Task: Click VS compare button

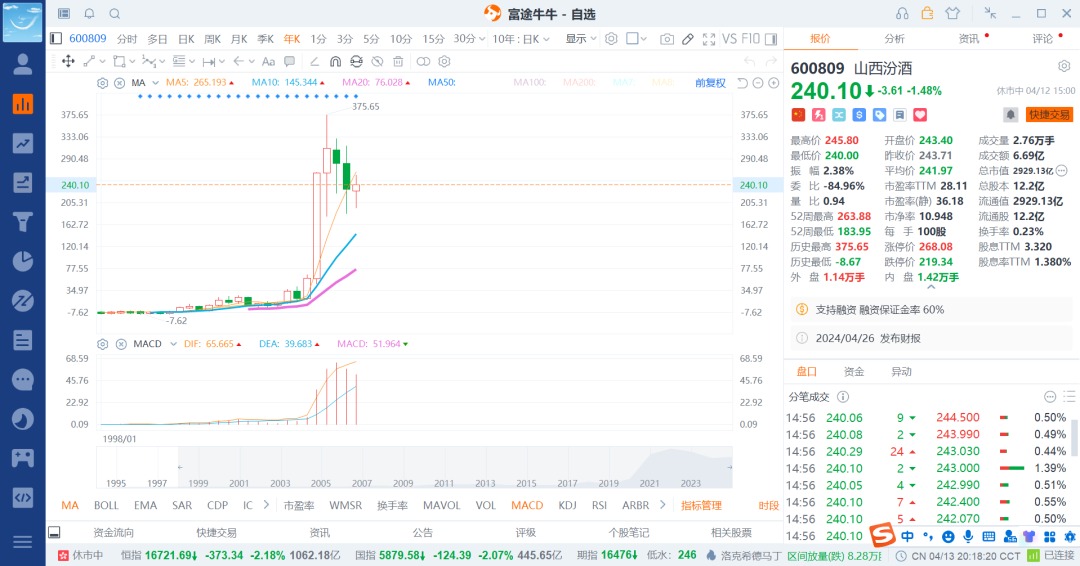Action: pyautogui.click(x=729, y=39)
